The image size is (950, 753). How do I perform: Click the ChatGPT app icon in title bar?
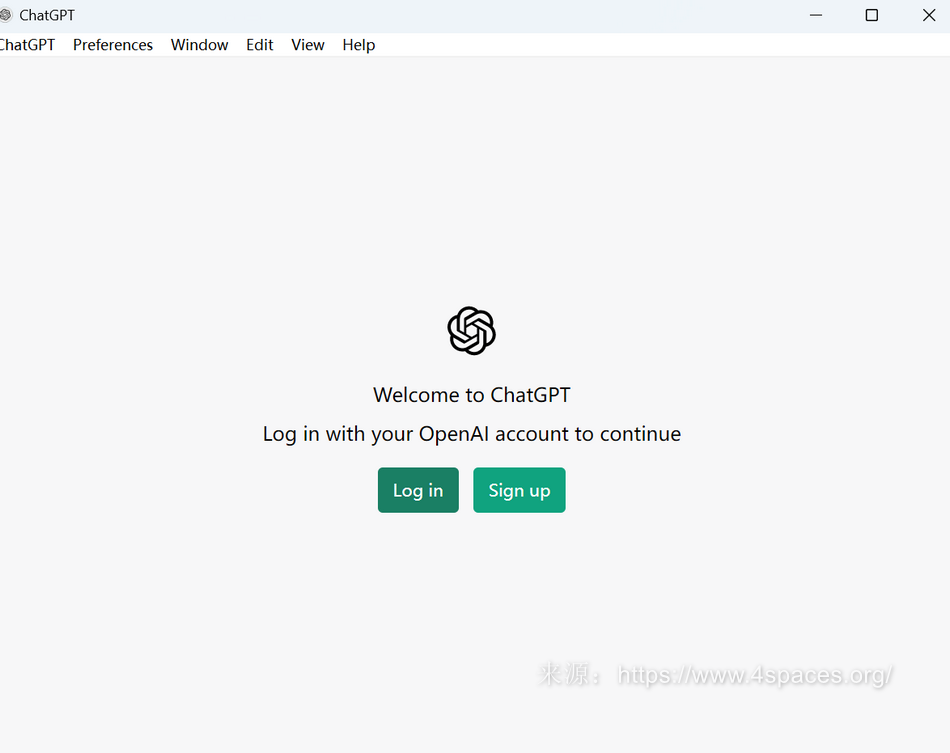(x=5, y=15)
